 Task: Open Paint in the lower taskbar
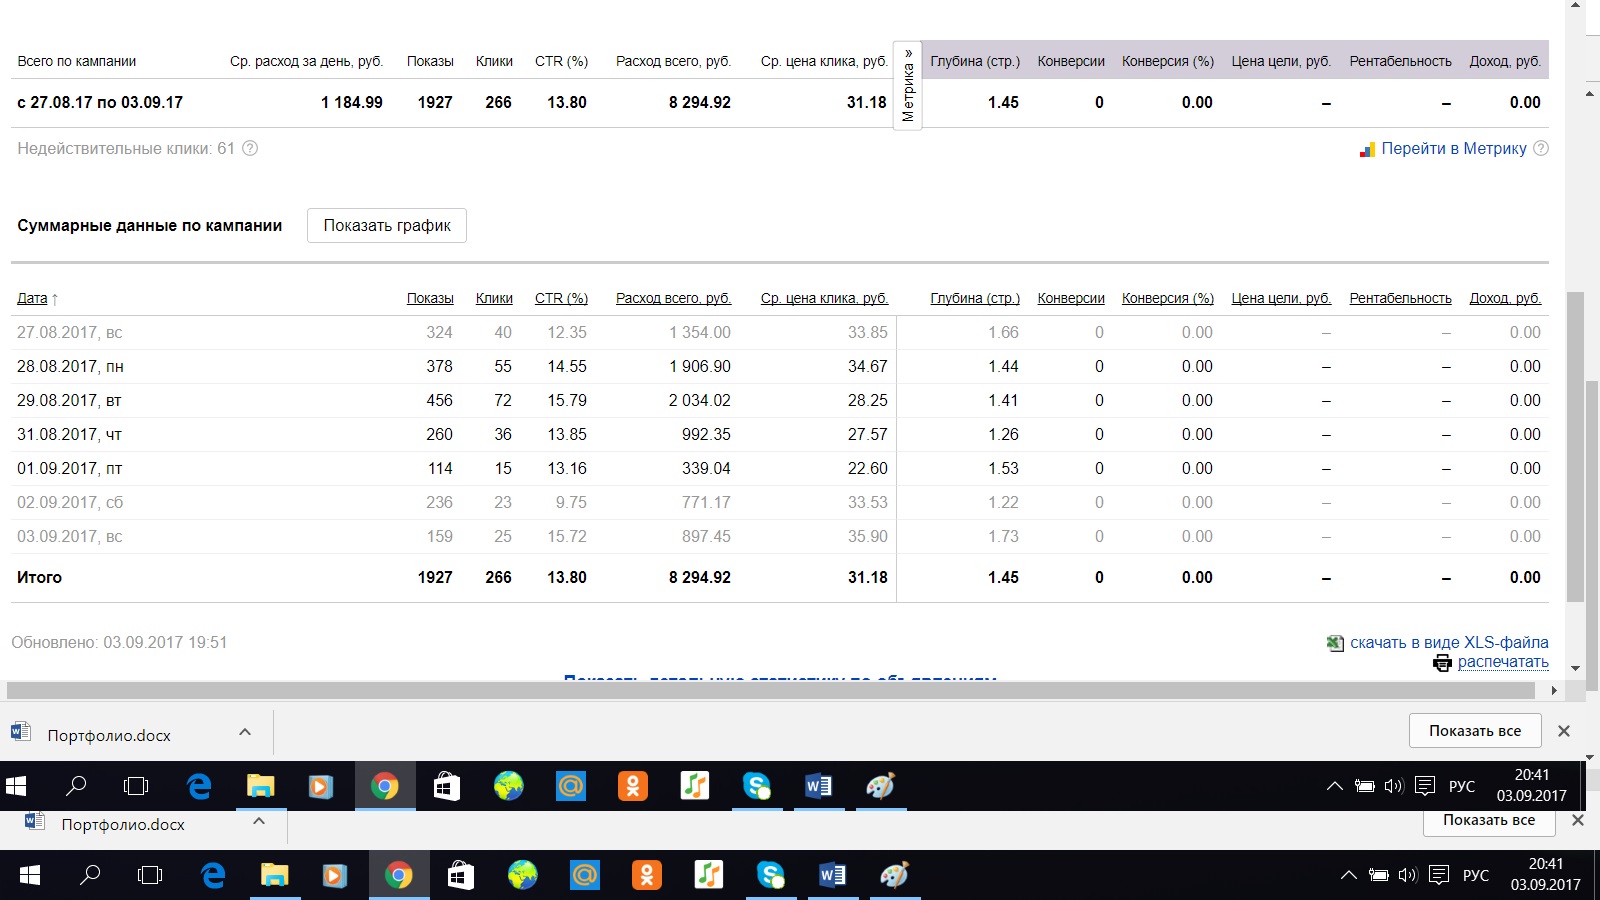pos(895,875)
